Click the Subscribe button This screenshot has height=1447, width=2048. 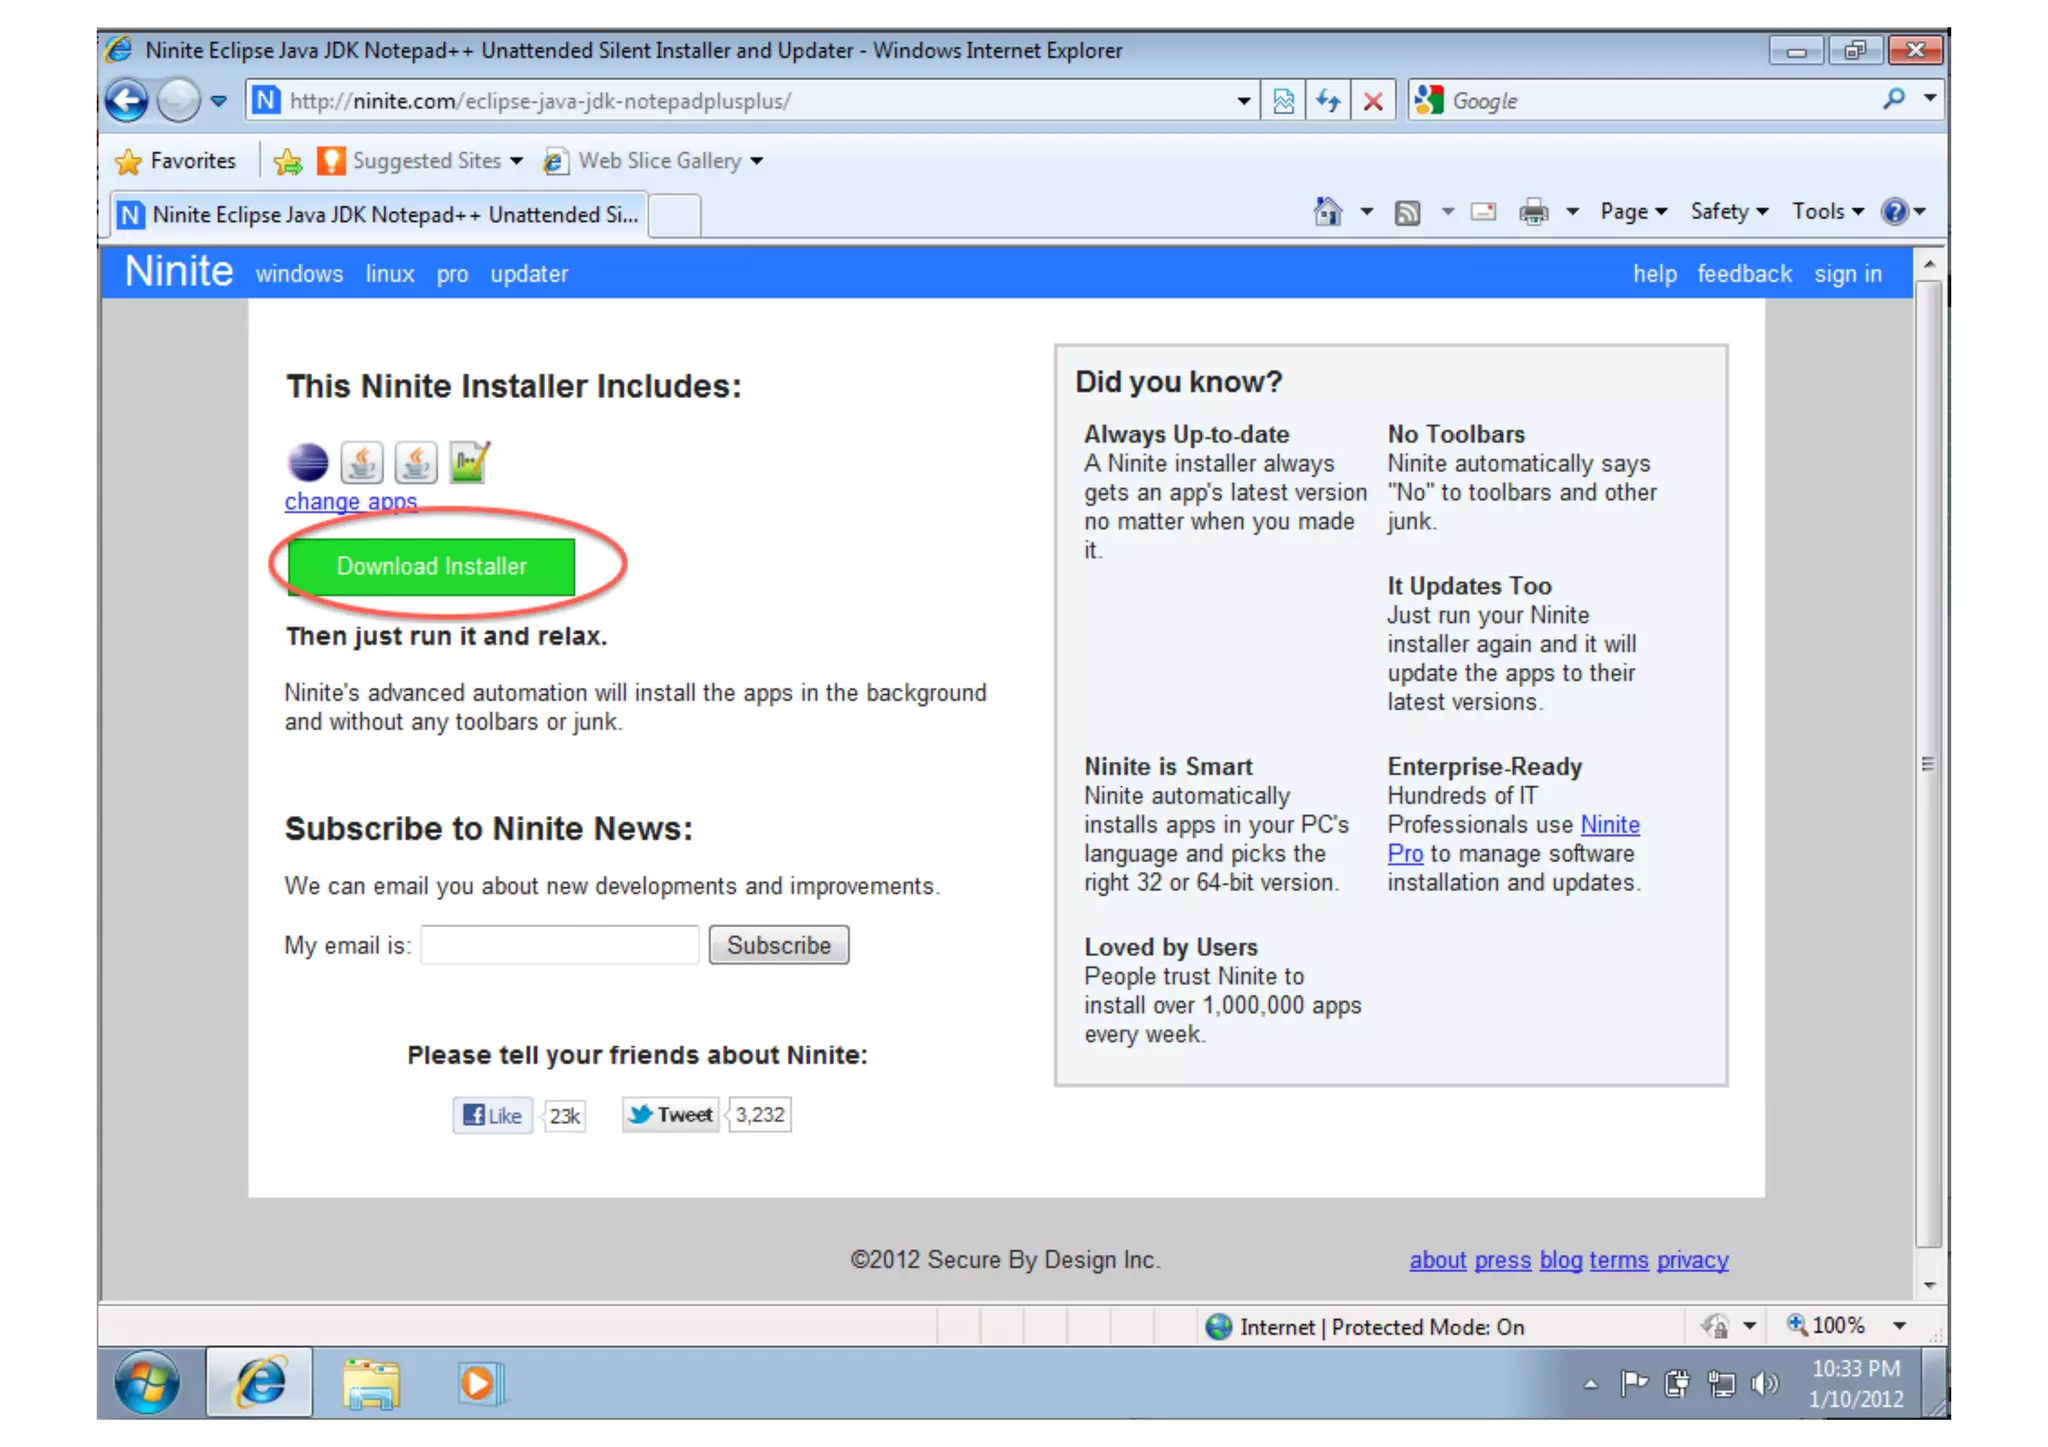pyautogui.click(x=779, y=945)
